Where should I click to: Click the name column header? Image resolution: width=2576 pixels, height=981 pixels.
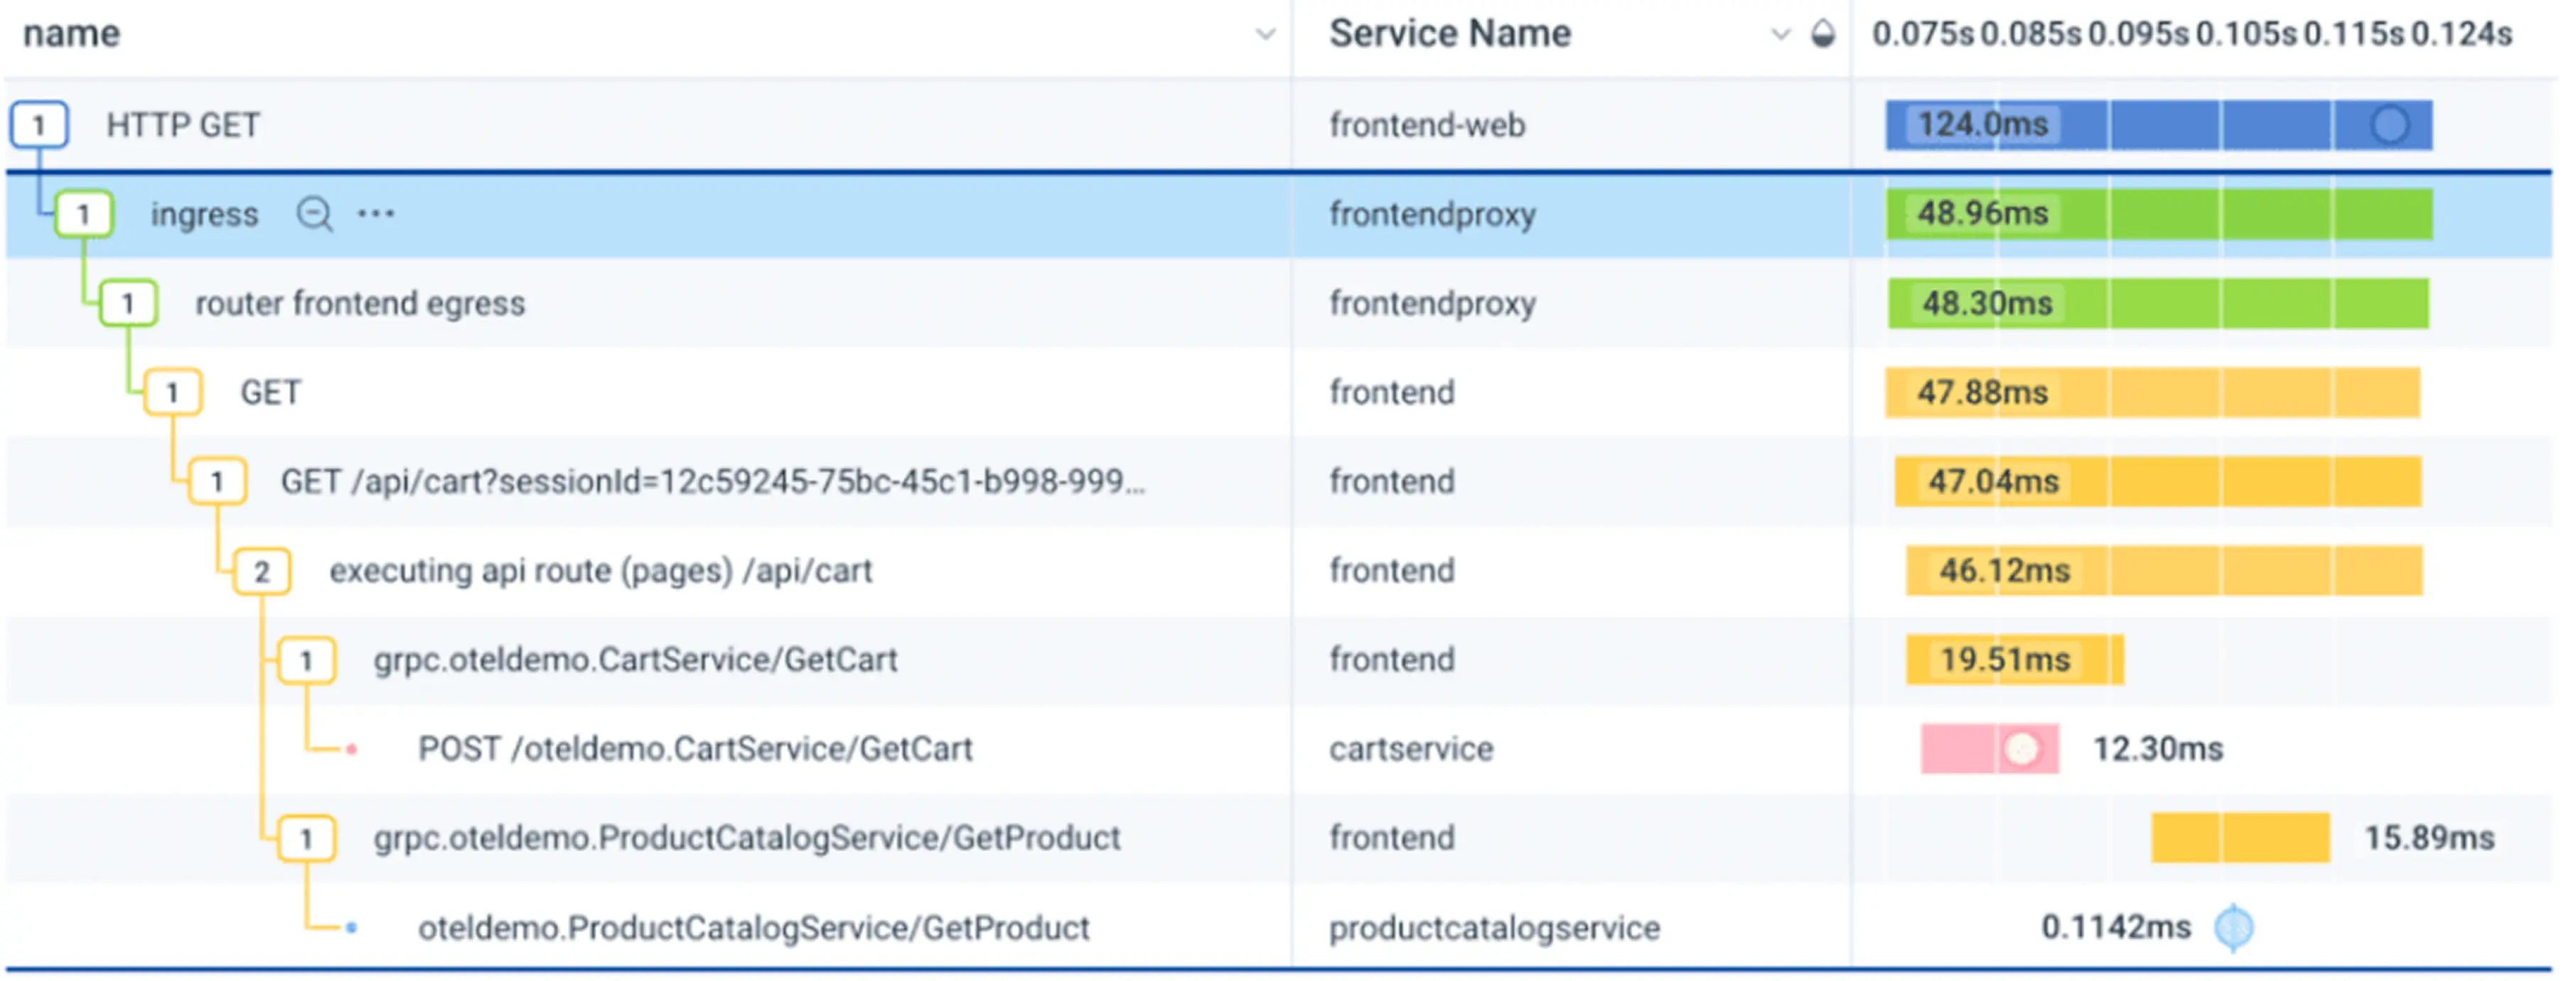point(71,34)
